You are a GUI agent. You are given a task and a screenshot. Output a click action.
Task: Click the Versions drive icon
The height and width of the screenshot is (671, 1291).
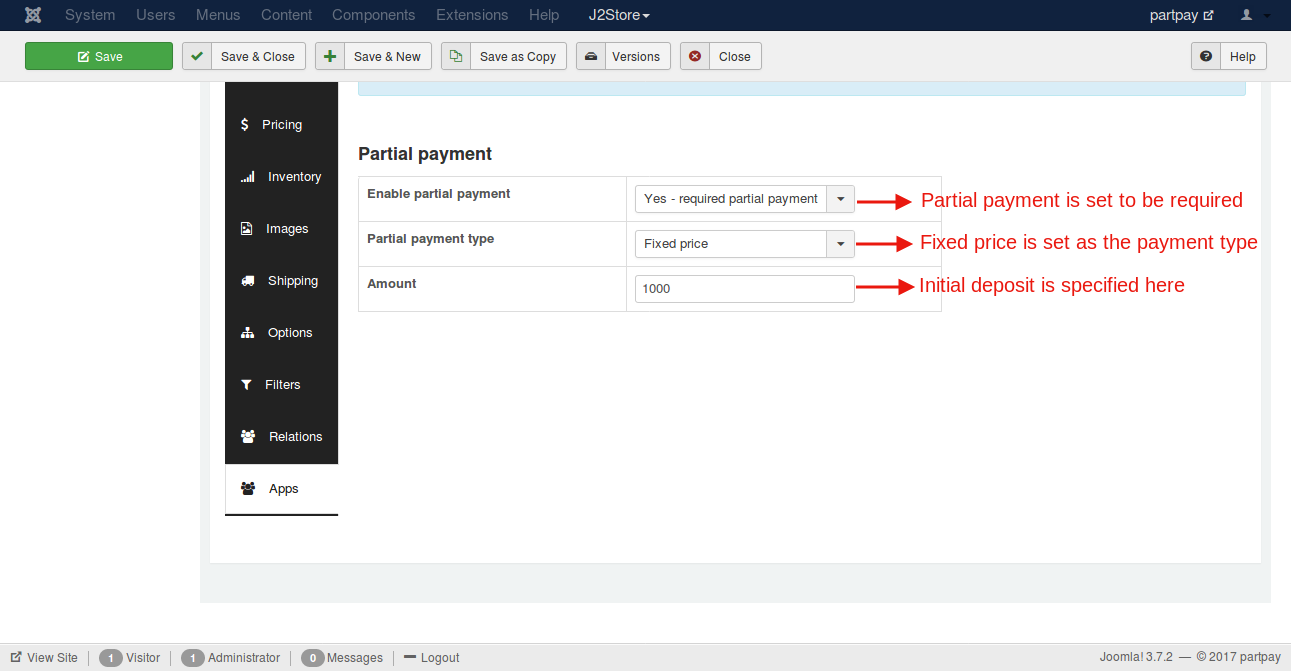pos(591,56)
